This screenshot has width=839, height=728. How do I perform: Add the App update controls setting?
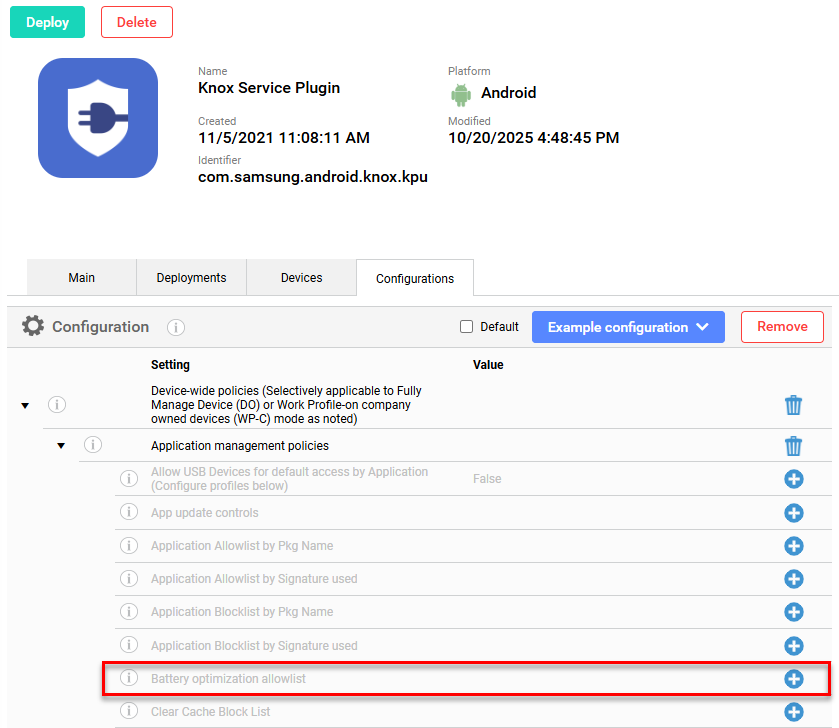coord(794,513)
